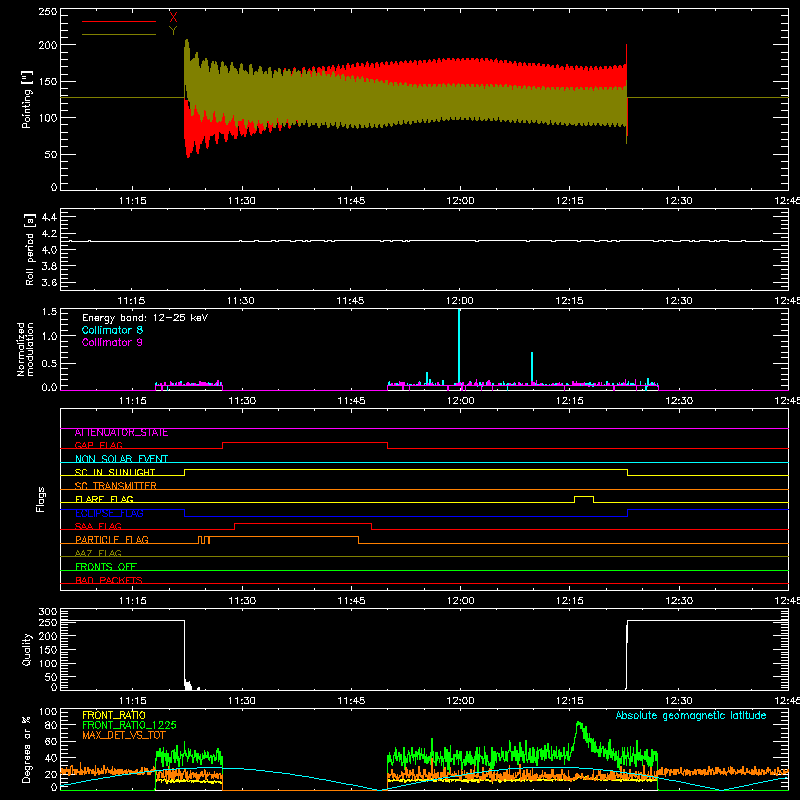Click the olive Y legend line sample
This screenshot has width=800, height=800.
point(119,34)
